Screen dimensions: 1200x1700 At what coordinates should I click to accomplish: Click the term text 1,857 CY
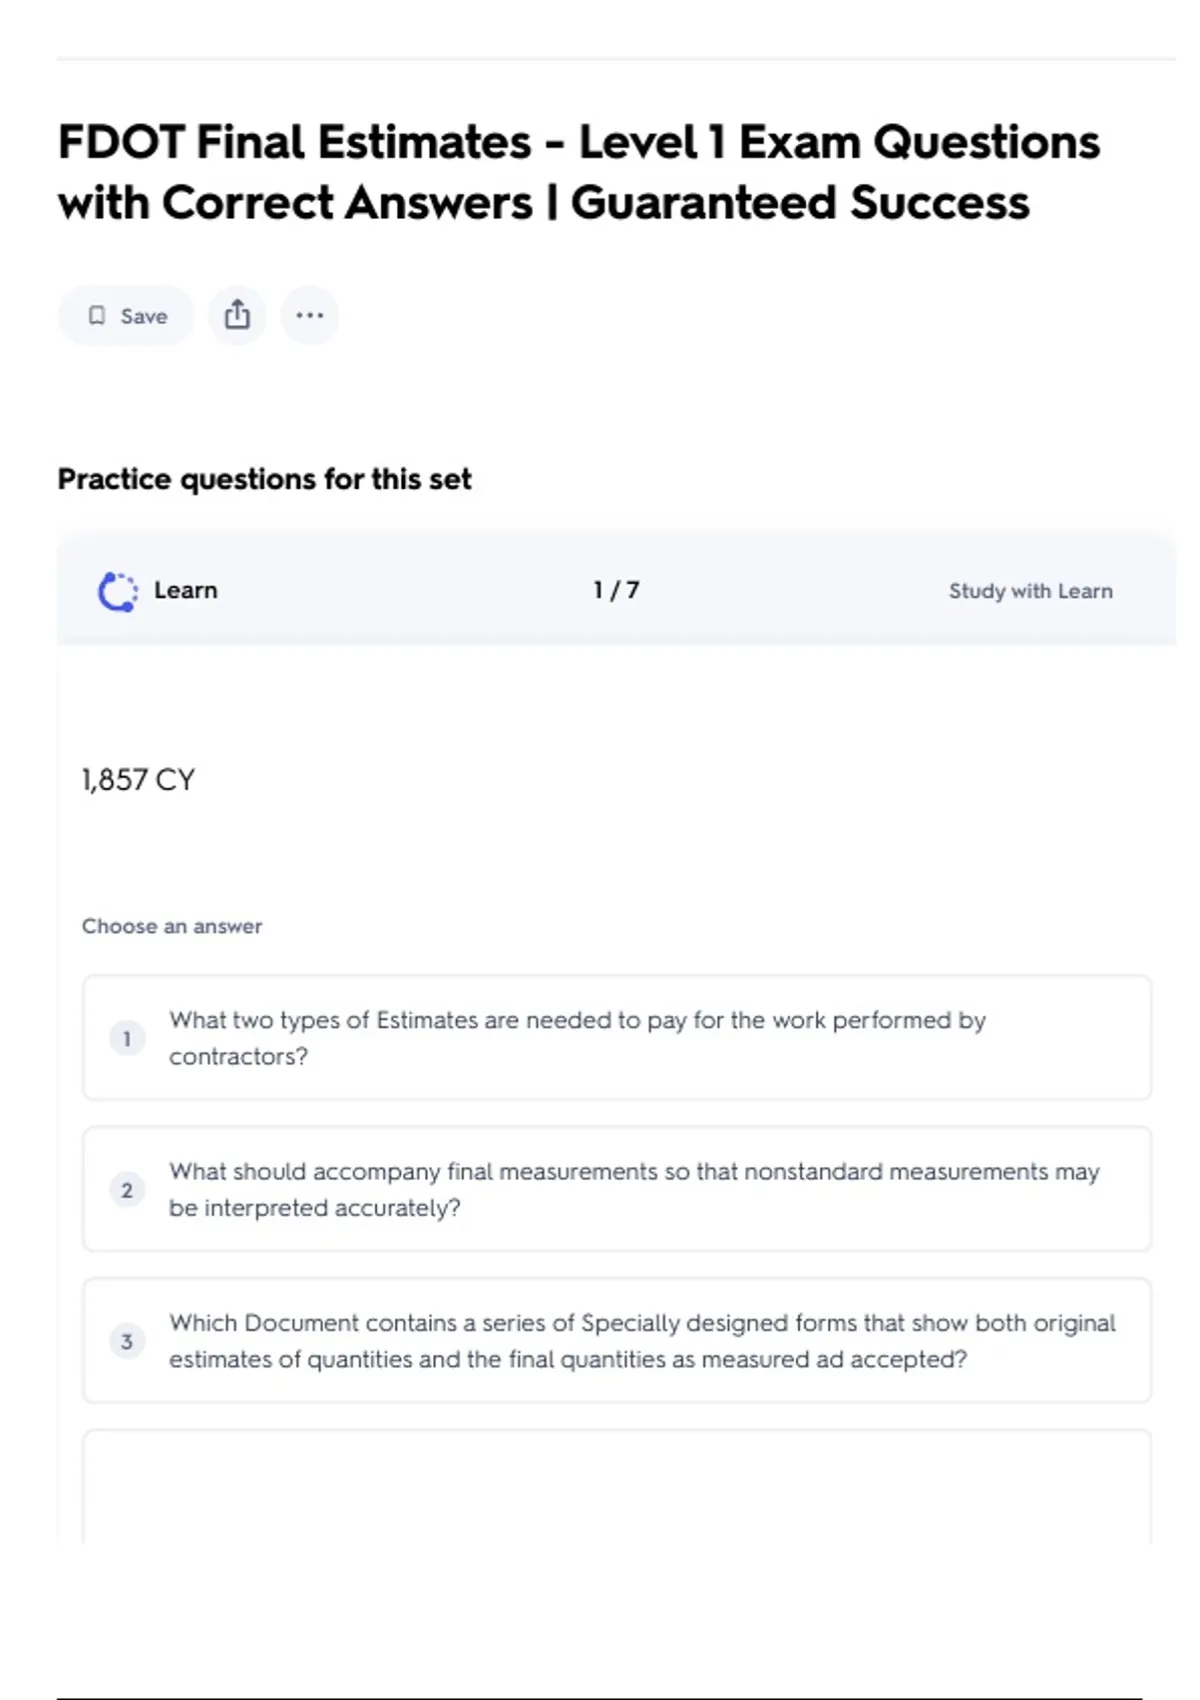point(138,780)
